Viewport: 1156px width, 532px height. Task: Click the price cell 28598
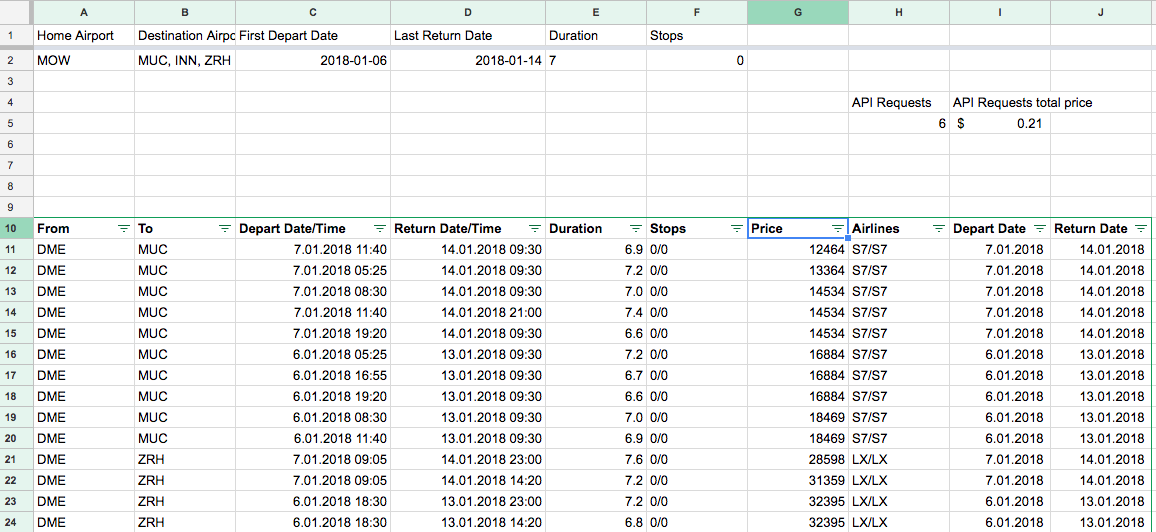tap(798, 459)
